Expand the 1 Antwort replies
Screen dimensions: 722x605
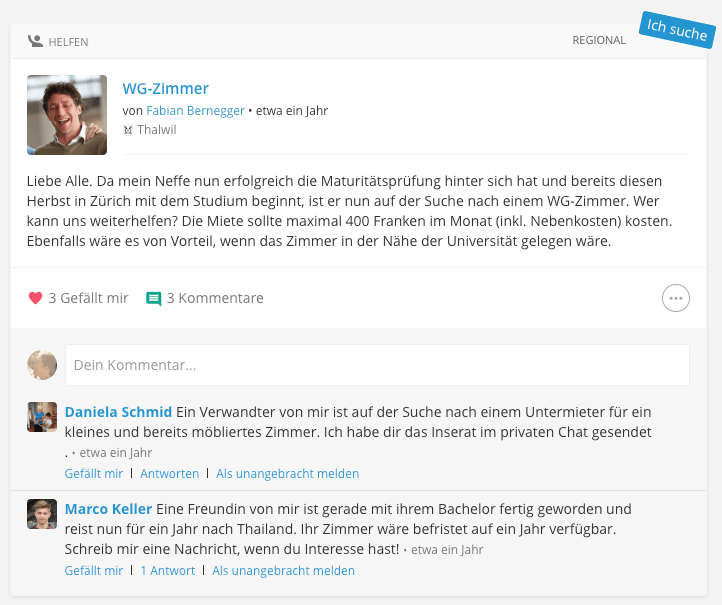click(168, 570)
